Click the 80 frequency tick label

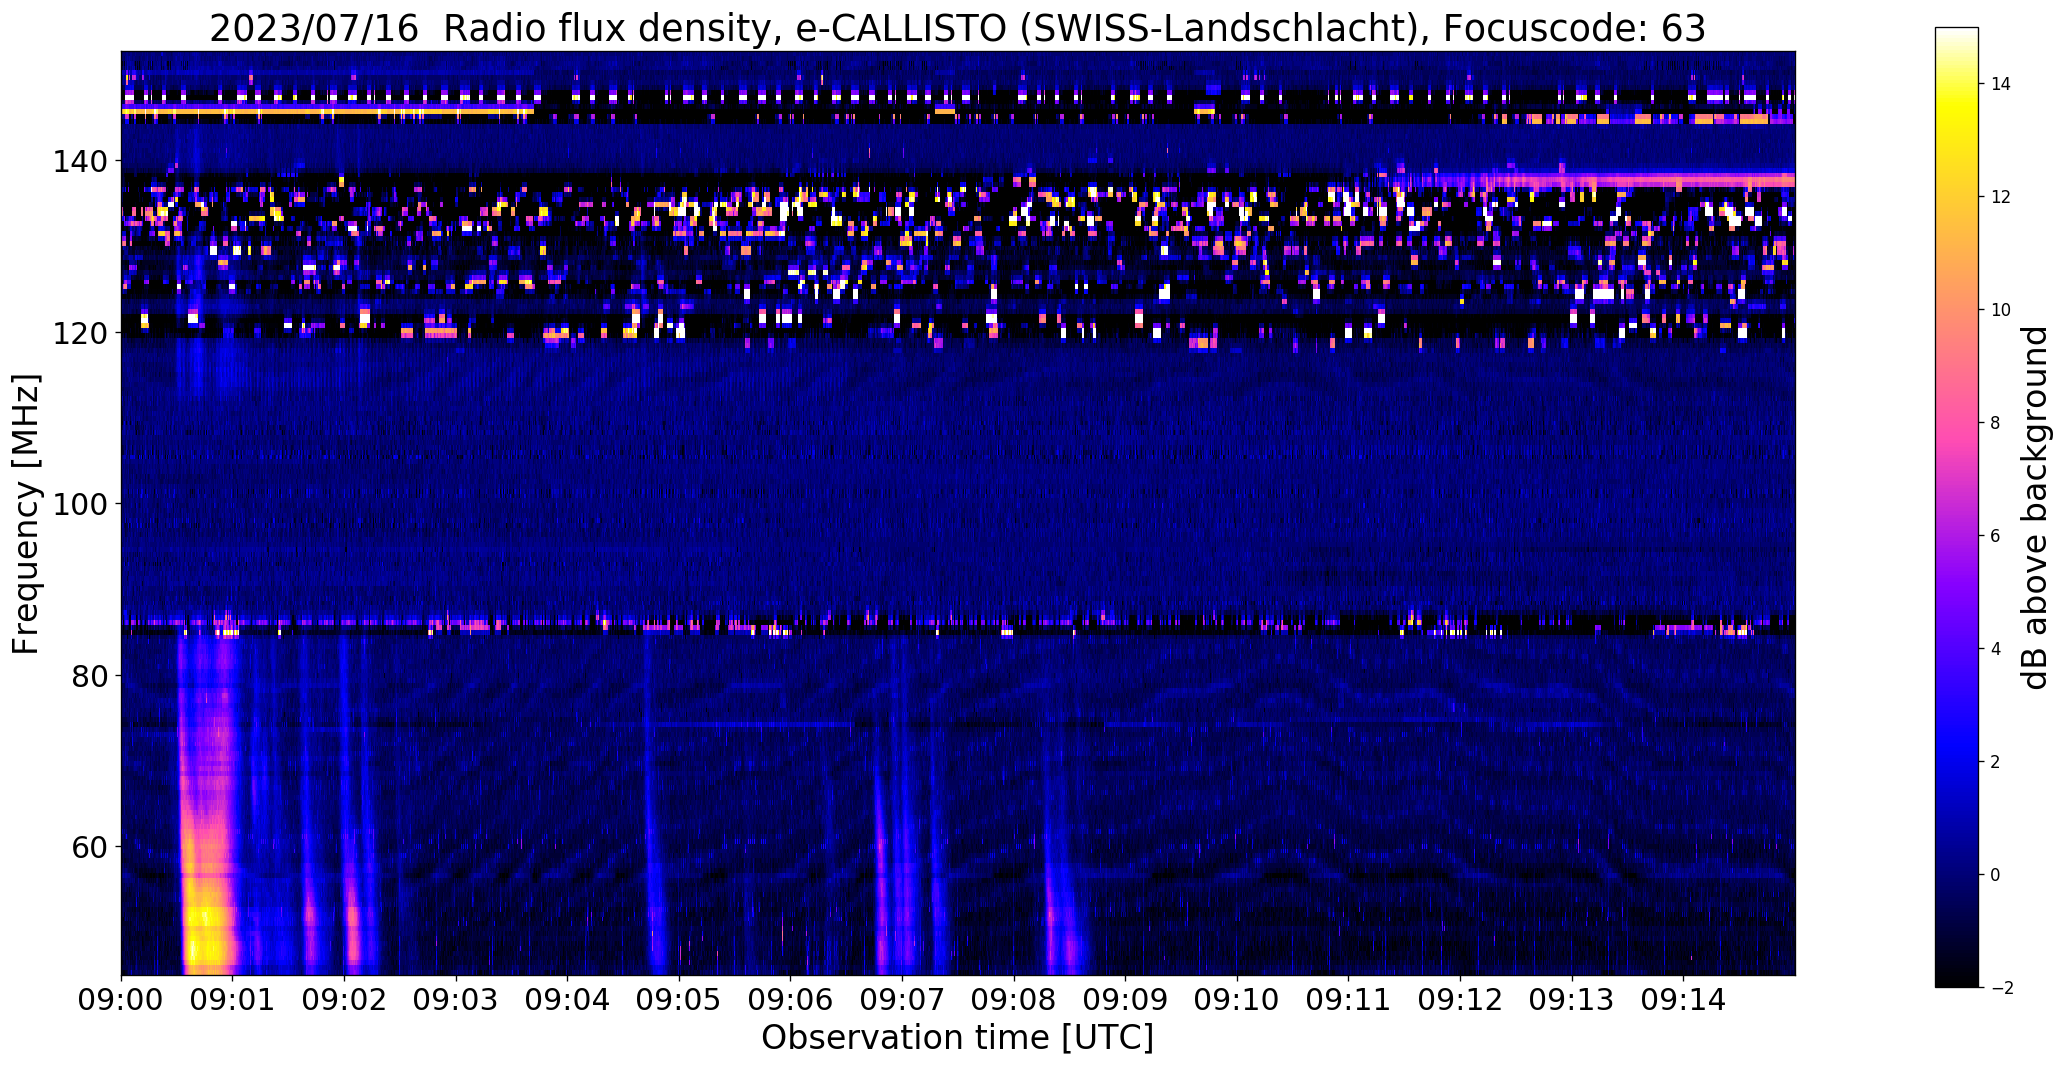point(90,676)
